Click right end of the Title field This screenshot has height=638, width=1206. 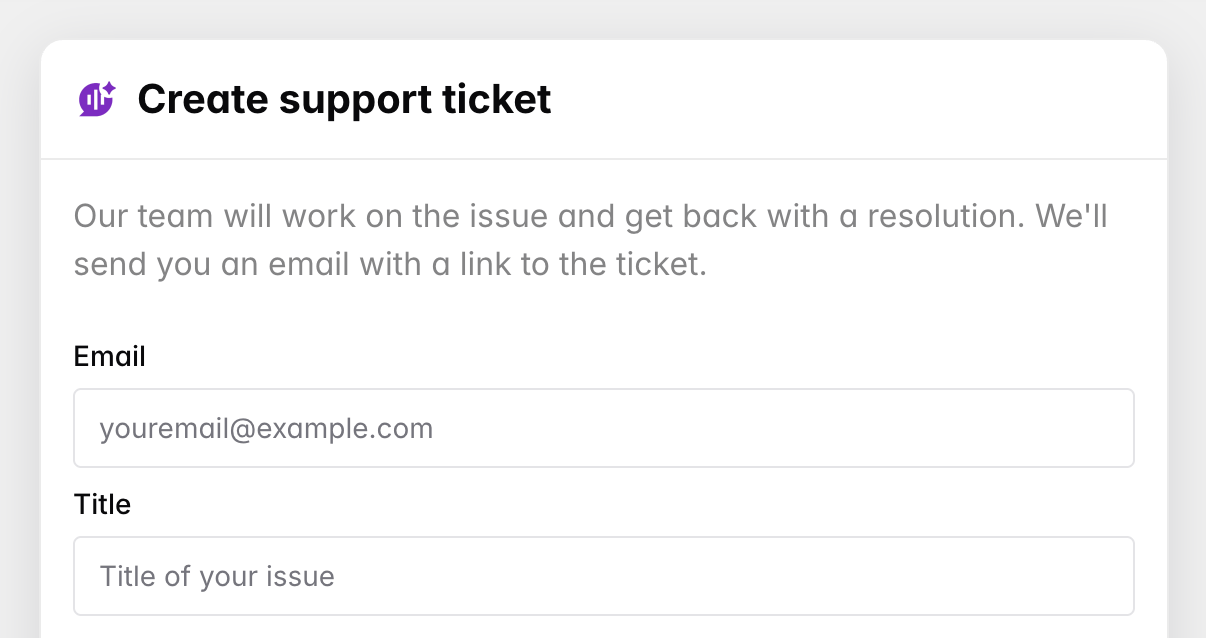coord(1110,576)
